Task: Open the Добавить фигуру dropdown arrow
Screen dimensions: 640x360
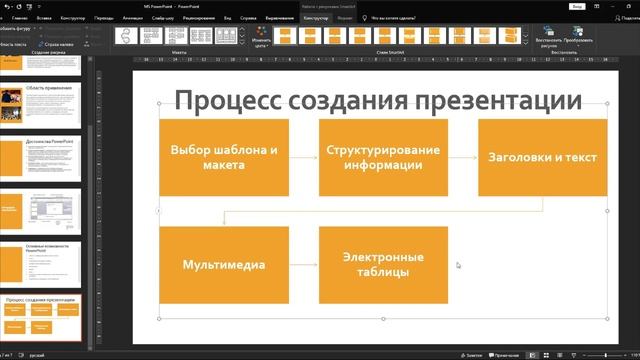Action: tap(35, 29)
